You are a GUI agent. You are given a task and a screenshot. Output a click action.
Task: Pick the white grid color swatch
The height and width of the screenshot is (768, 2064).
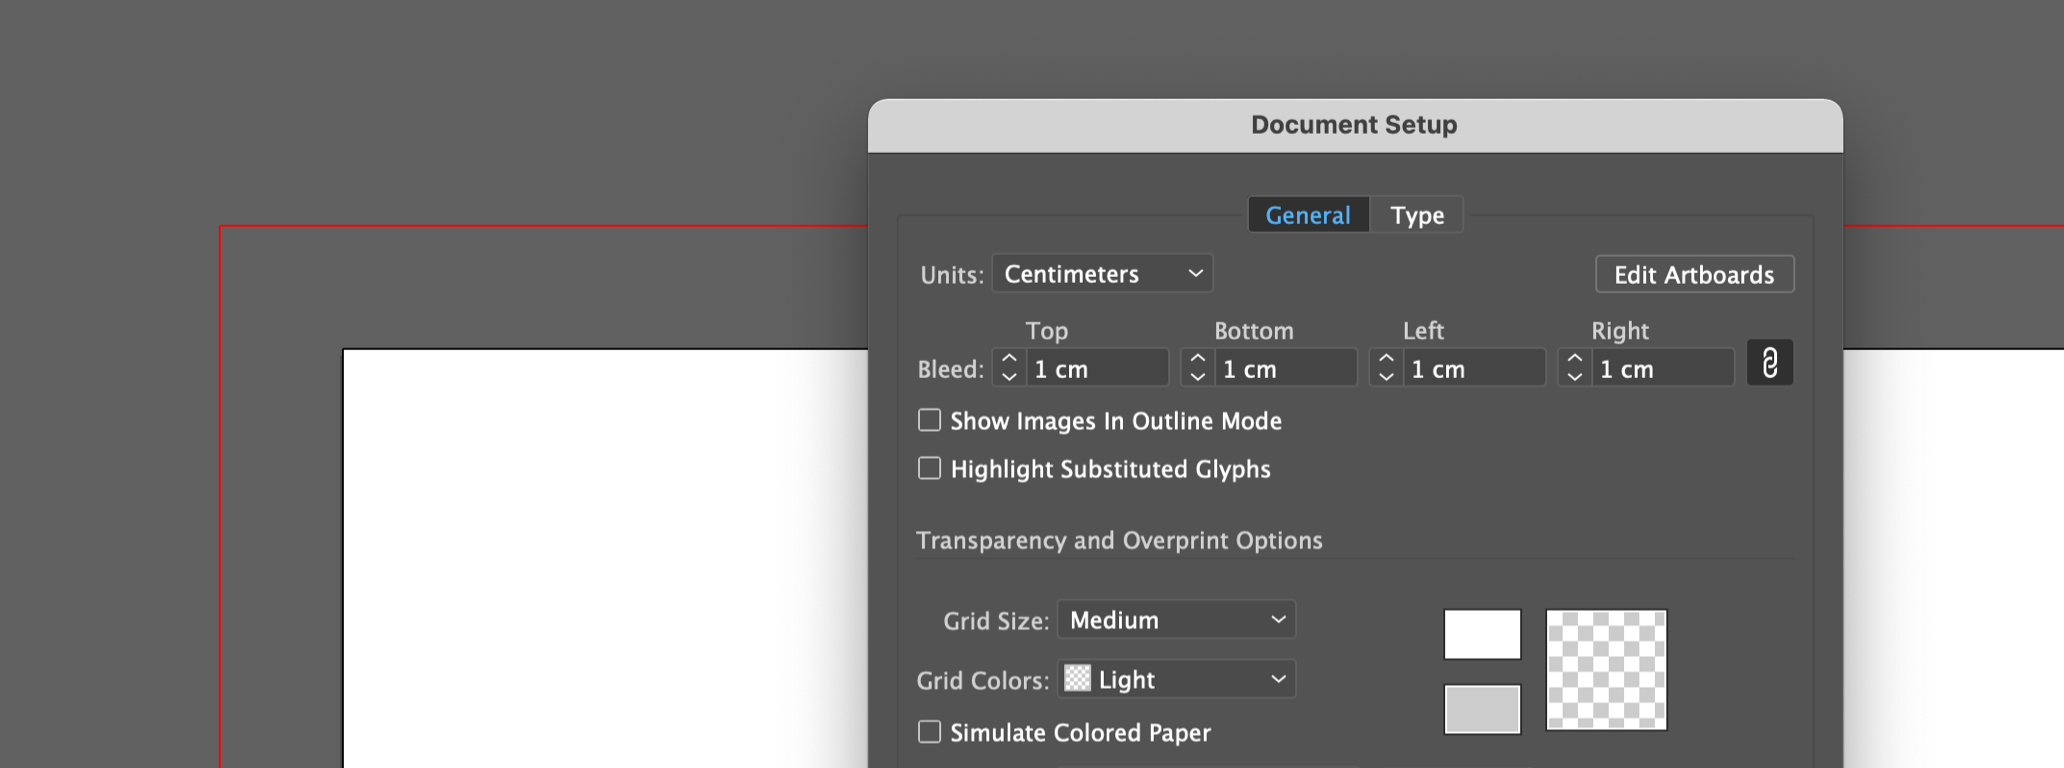pos(1482,635)
